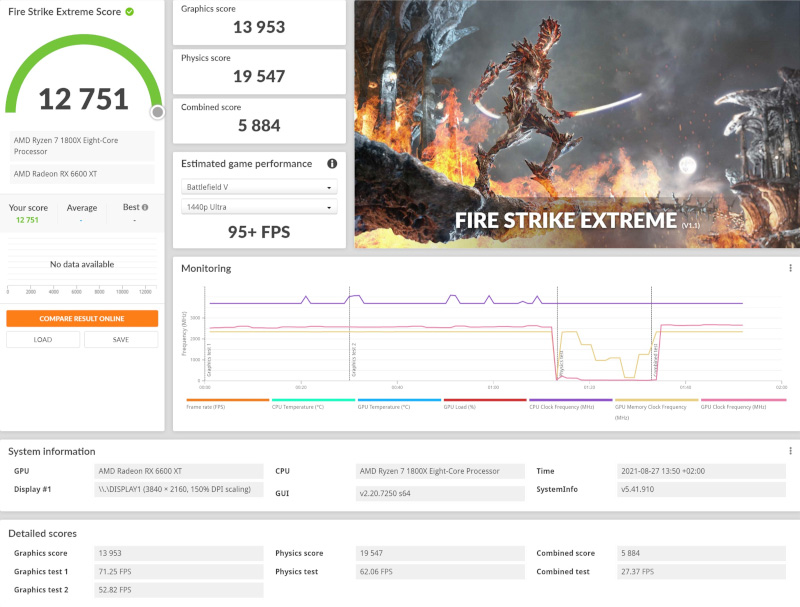Screen dimensions: 800x607
Task: Click Graphics test 1 value 71.25 FPS
Action: [x=179, y=572]
